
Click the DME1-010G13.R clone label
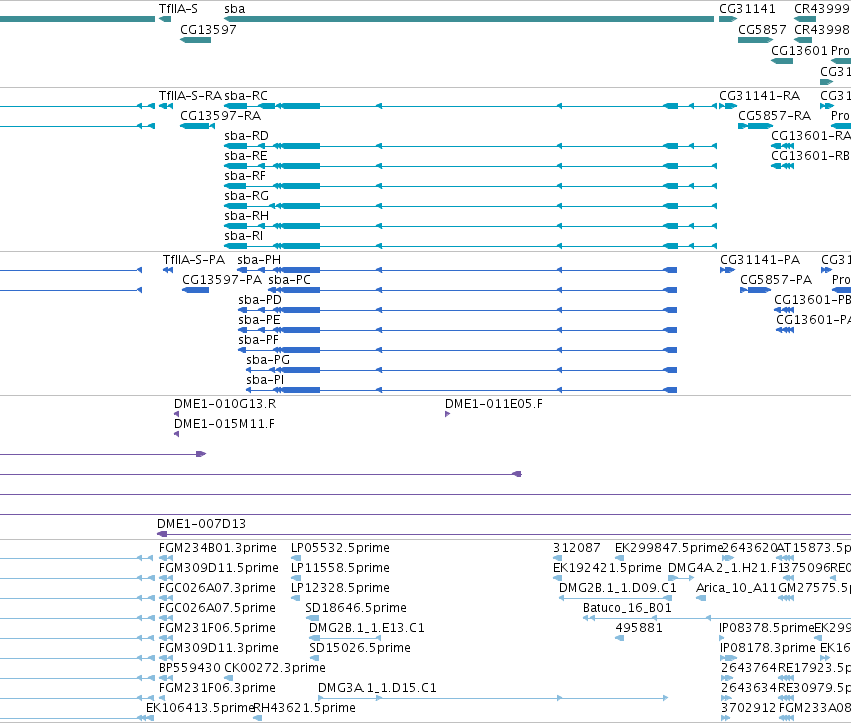[x=225, y=404]
